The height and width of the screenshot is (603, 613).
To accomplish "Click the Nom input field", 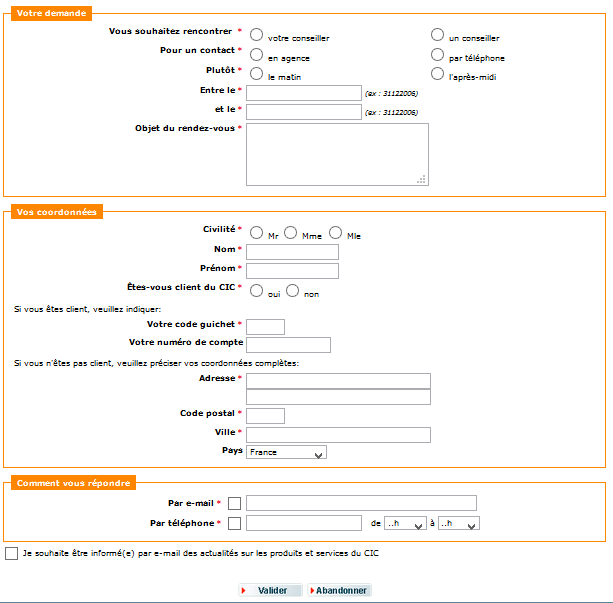I will click(292, 252).
